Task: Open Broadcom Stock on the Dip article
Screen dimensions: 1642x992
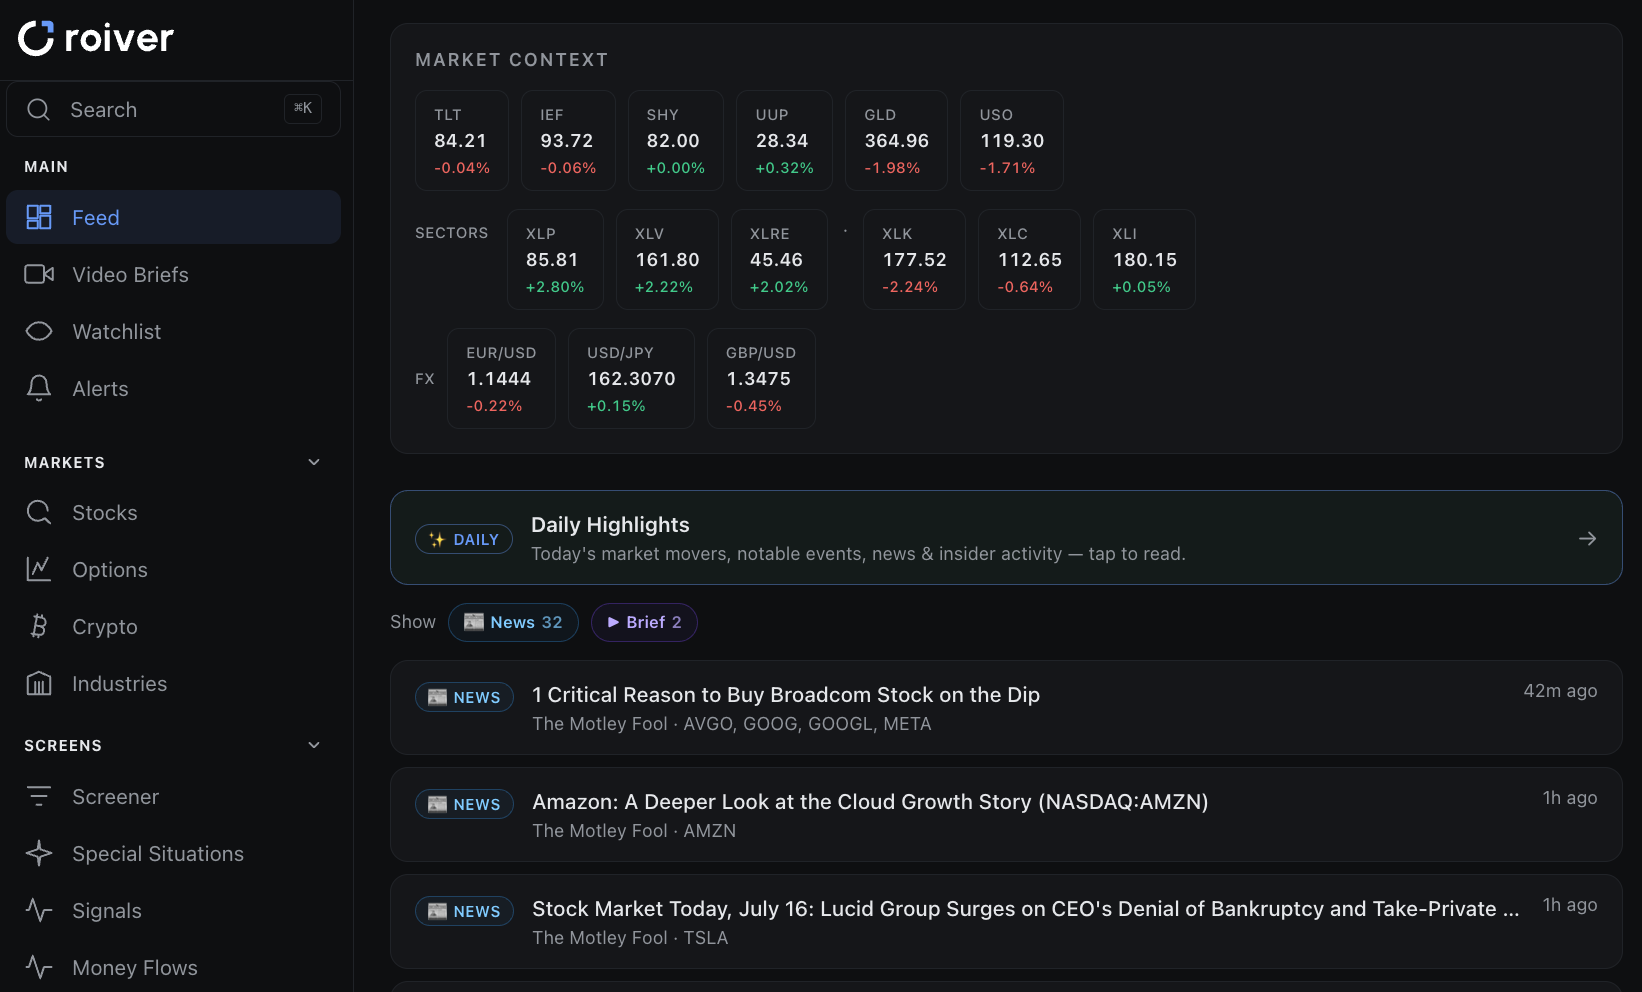Action: click(x=1006, y=707)
